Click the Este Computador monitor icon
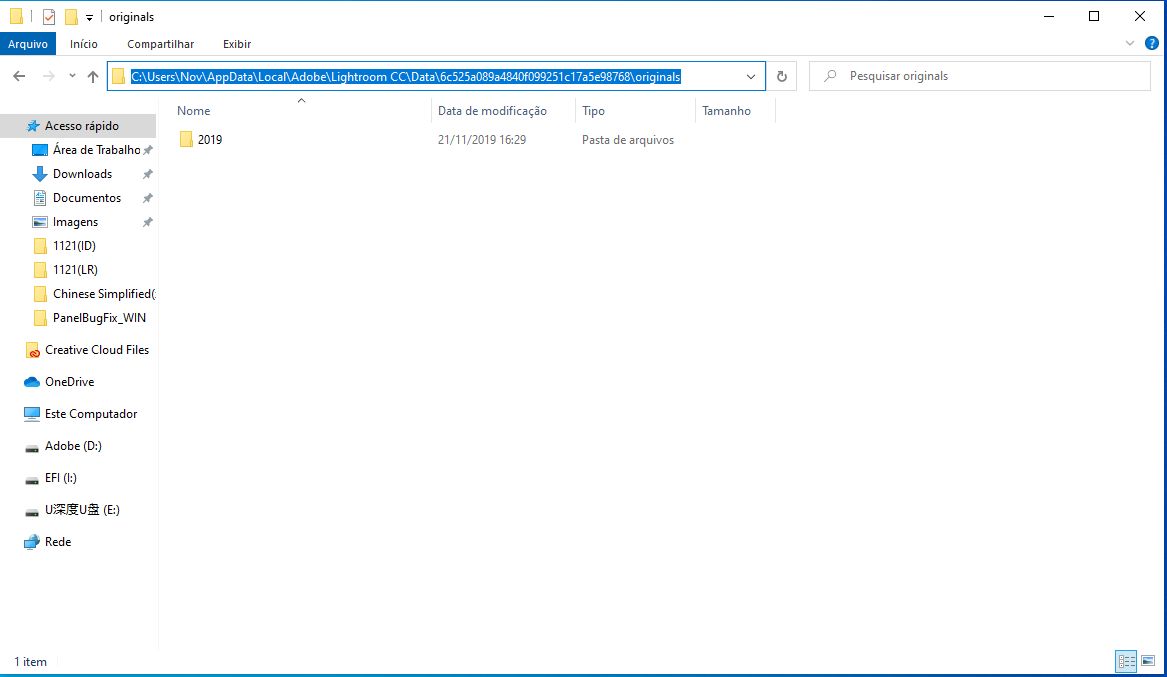The height and width of the screenshot is (677, 1167). point(31,414)
